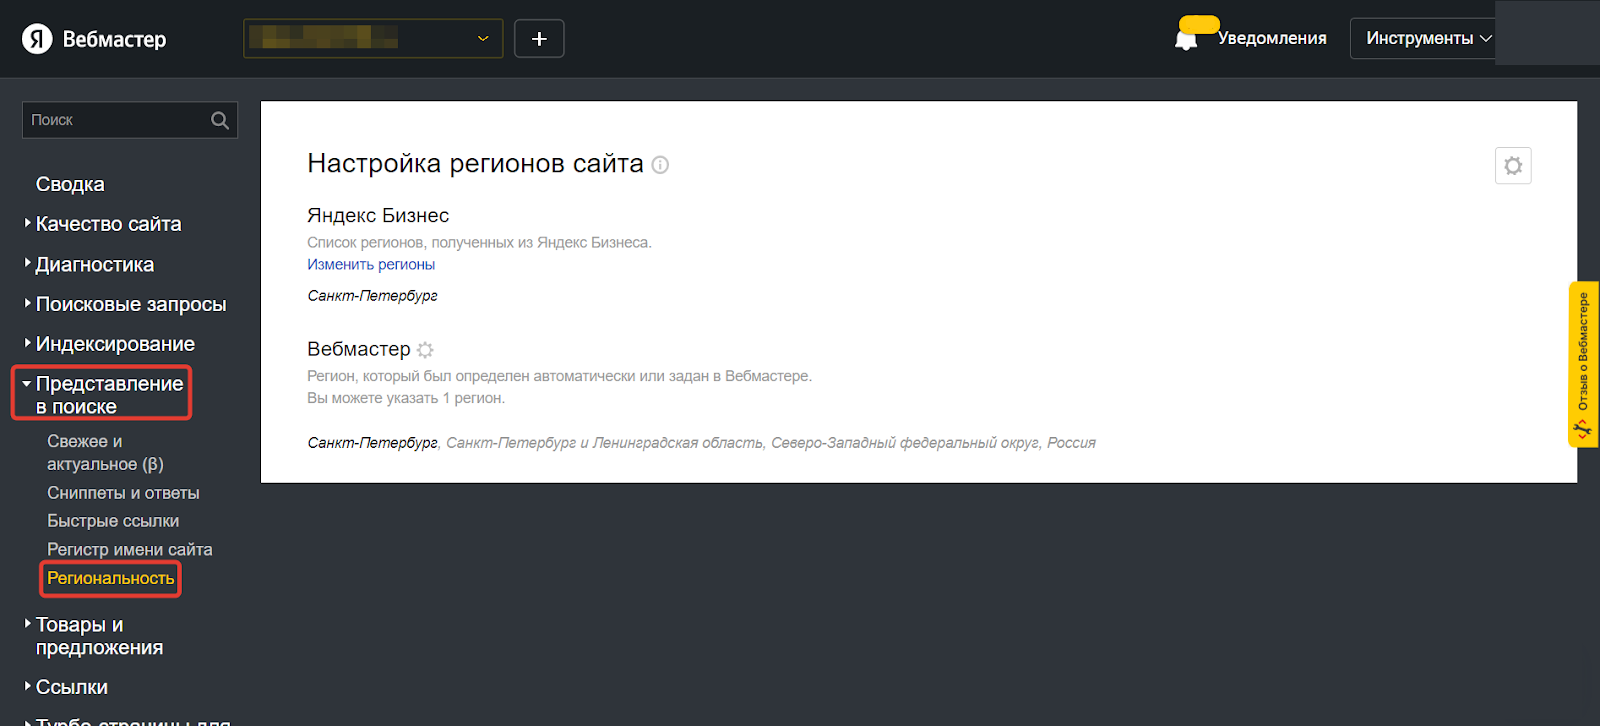Expand the Диагностика section
This screenshot has width=1600, height=726.
pos(94,264)
